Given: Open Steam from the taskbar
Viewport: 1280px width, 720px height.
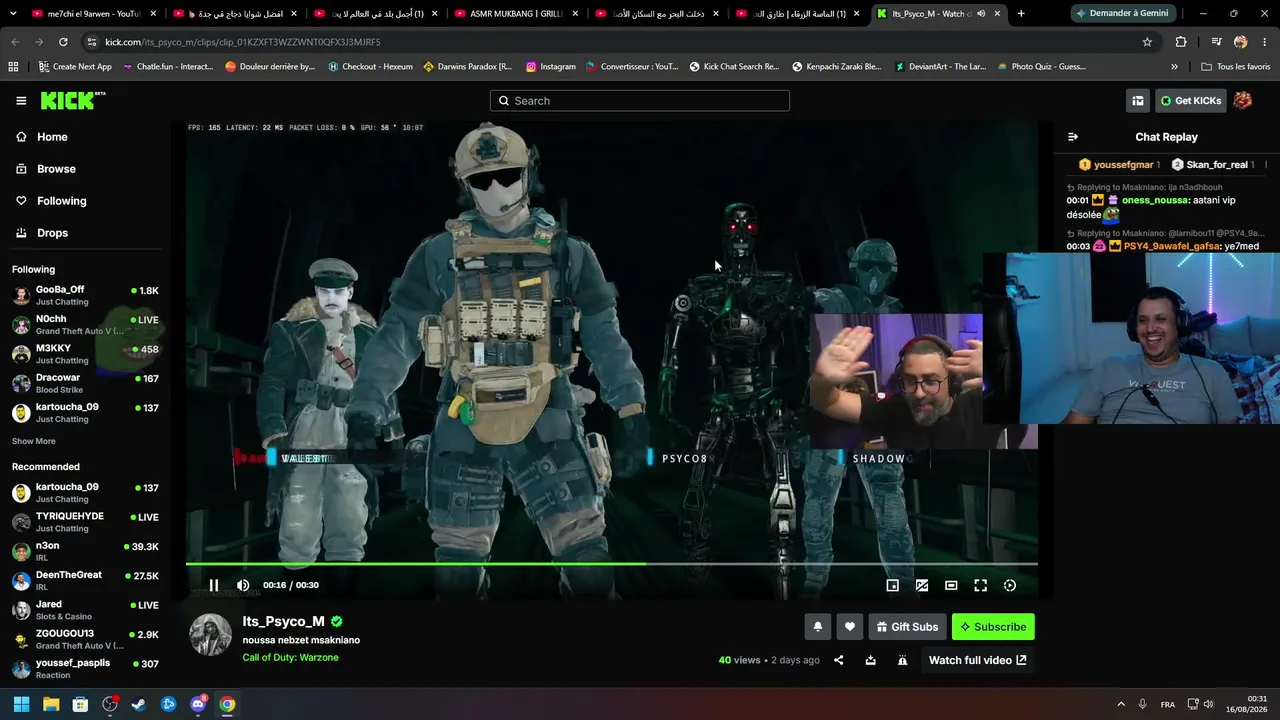Looking at the screenshot, I should [139, 704].
